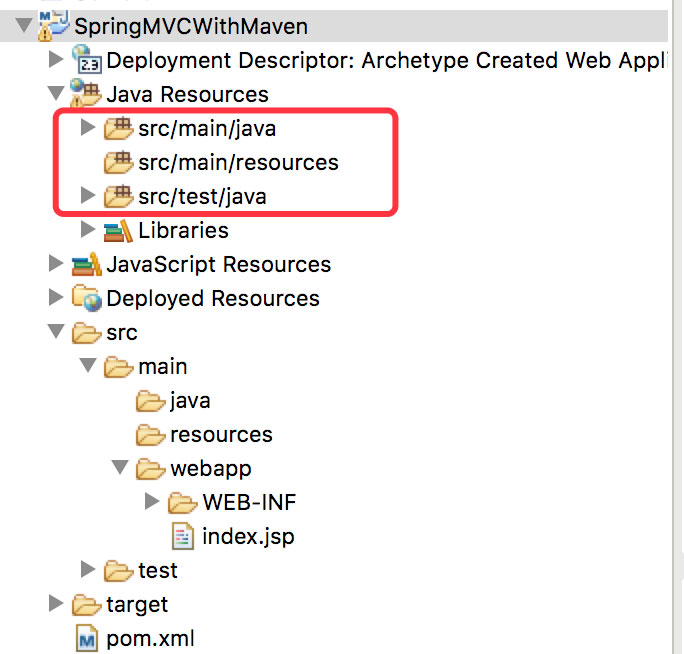Select the src/main/resources label

[239, 163]
